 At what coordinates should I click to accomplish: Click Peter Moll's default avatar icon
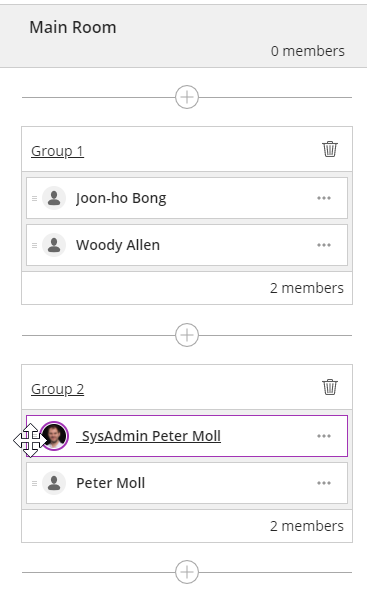point(54,483)
